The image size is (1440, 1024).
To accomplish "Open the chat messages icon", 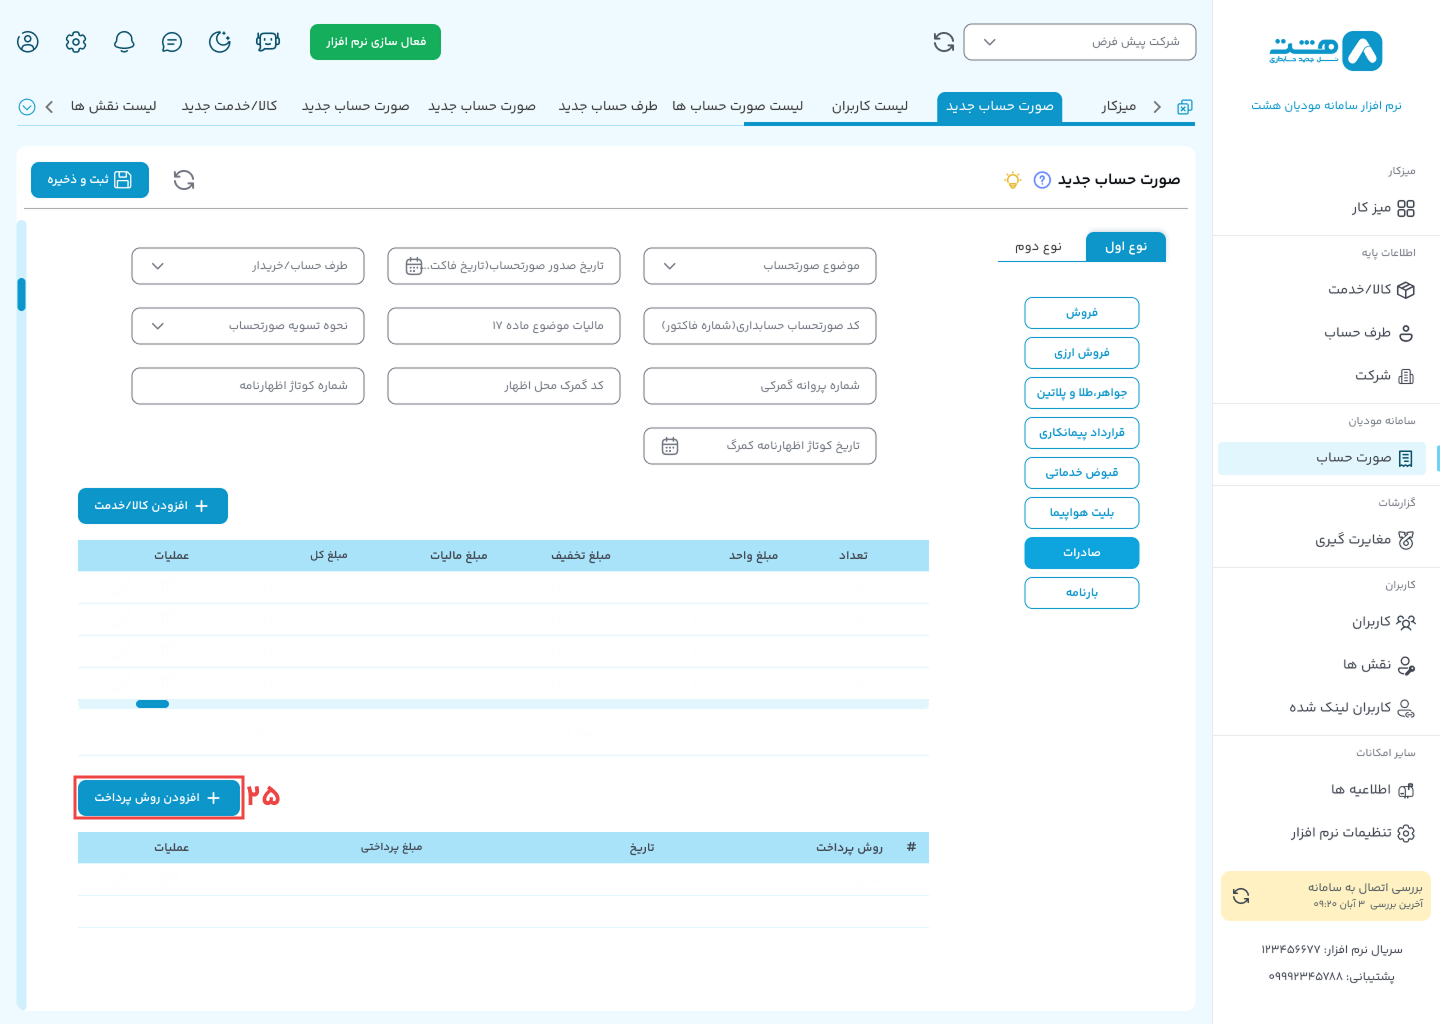I will [x=172, y=42].
